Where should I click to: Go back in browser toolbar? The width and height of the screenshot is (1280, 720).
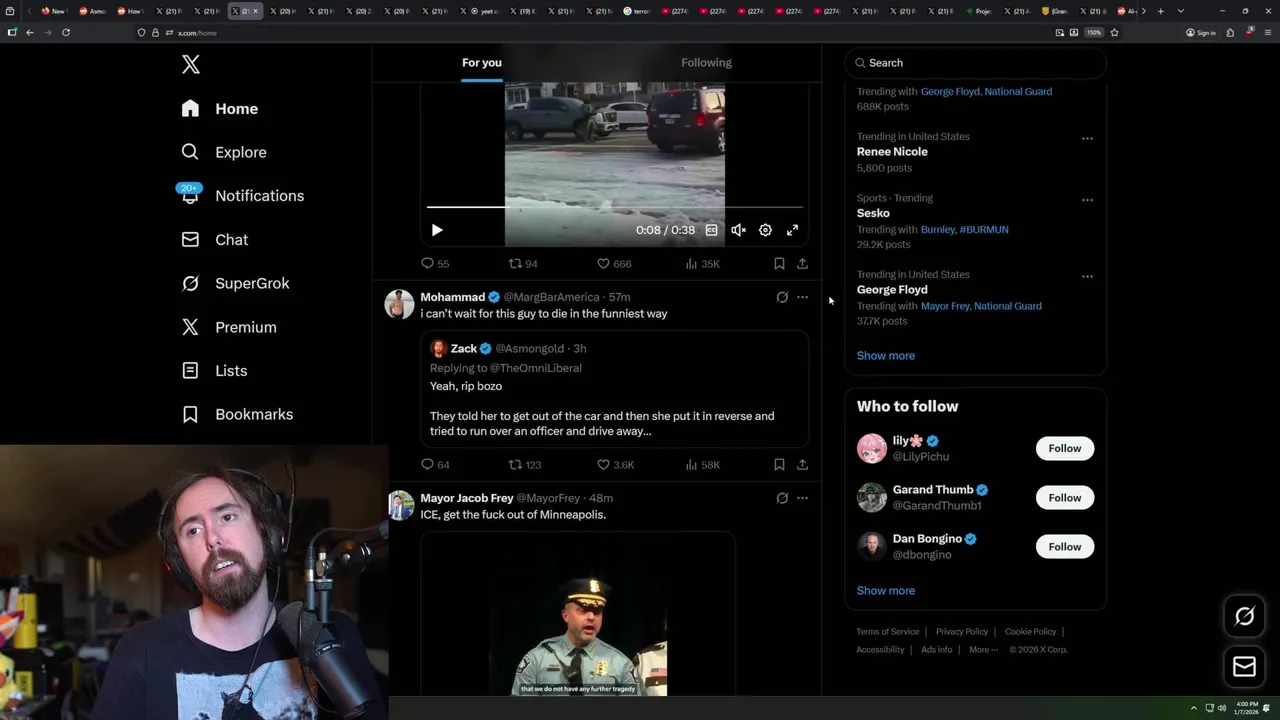(x=30, y=32)
